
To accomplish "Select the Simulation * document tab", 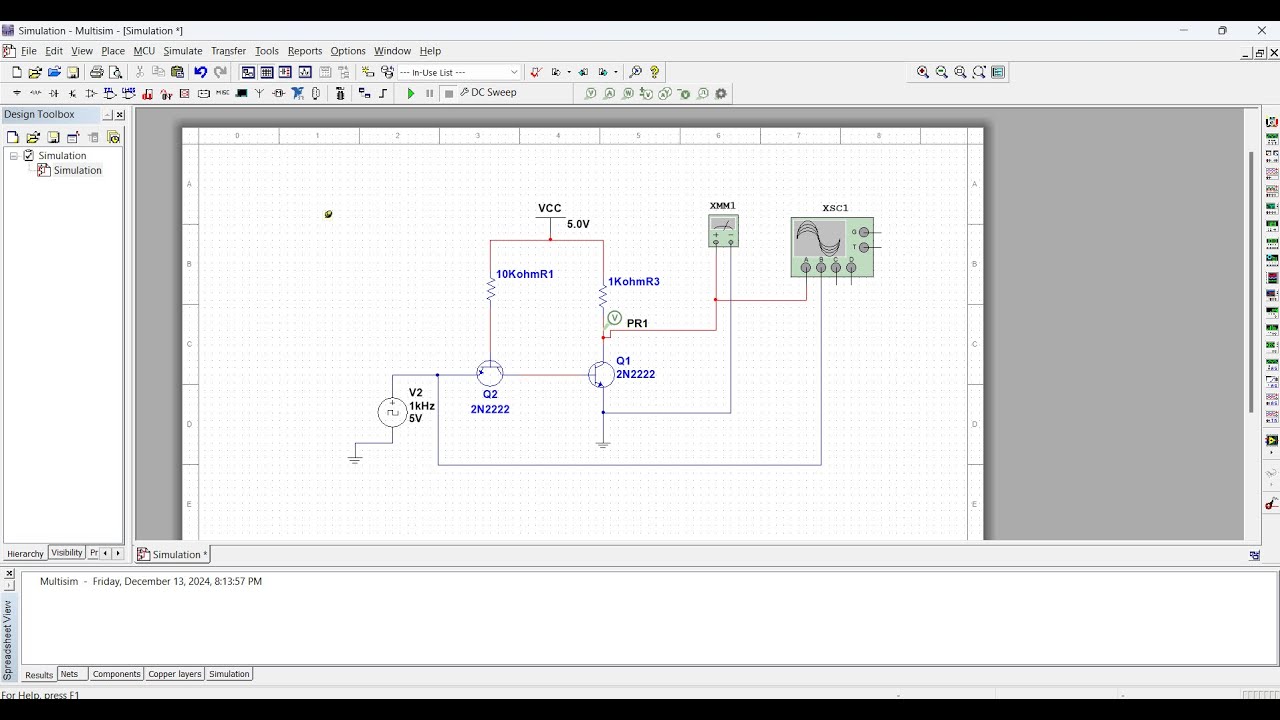I will tap(173, 554).
